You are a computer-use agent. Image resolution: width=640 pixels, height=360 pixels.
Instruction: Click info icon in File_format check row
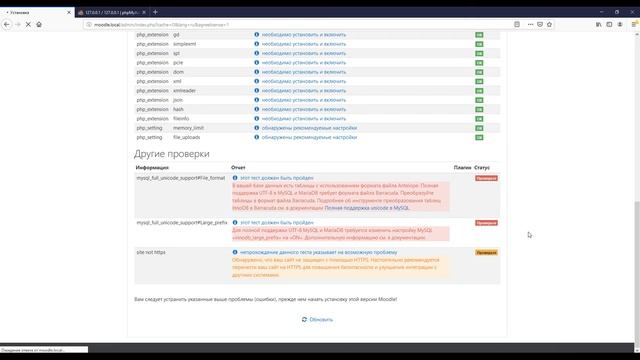(235, 178)
